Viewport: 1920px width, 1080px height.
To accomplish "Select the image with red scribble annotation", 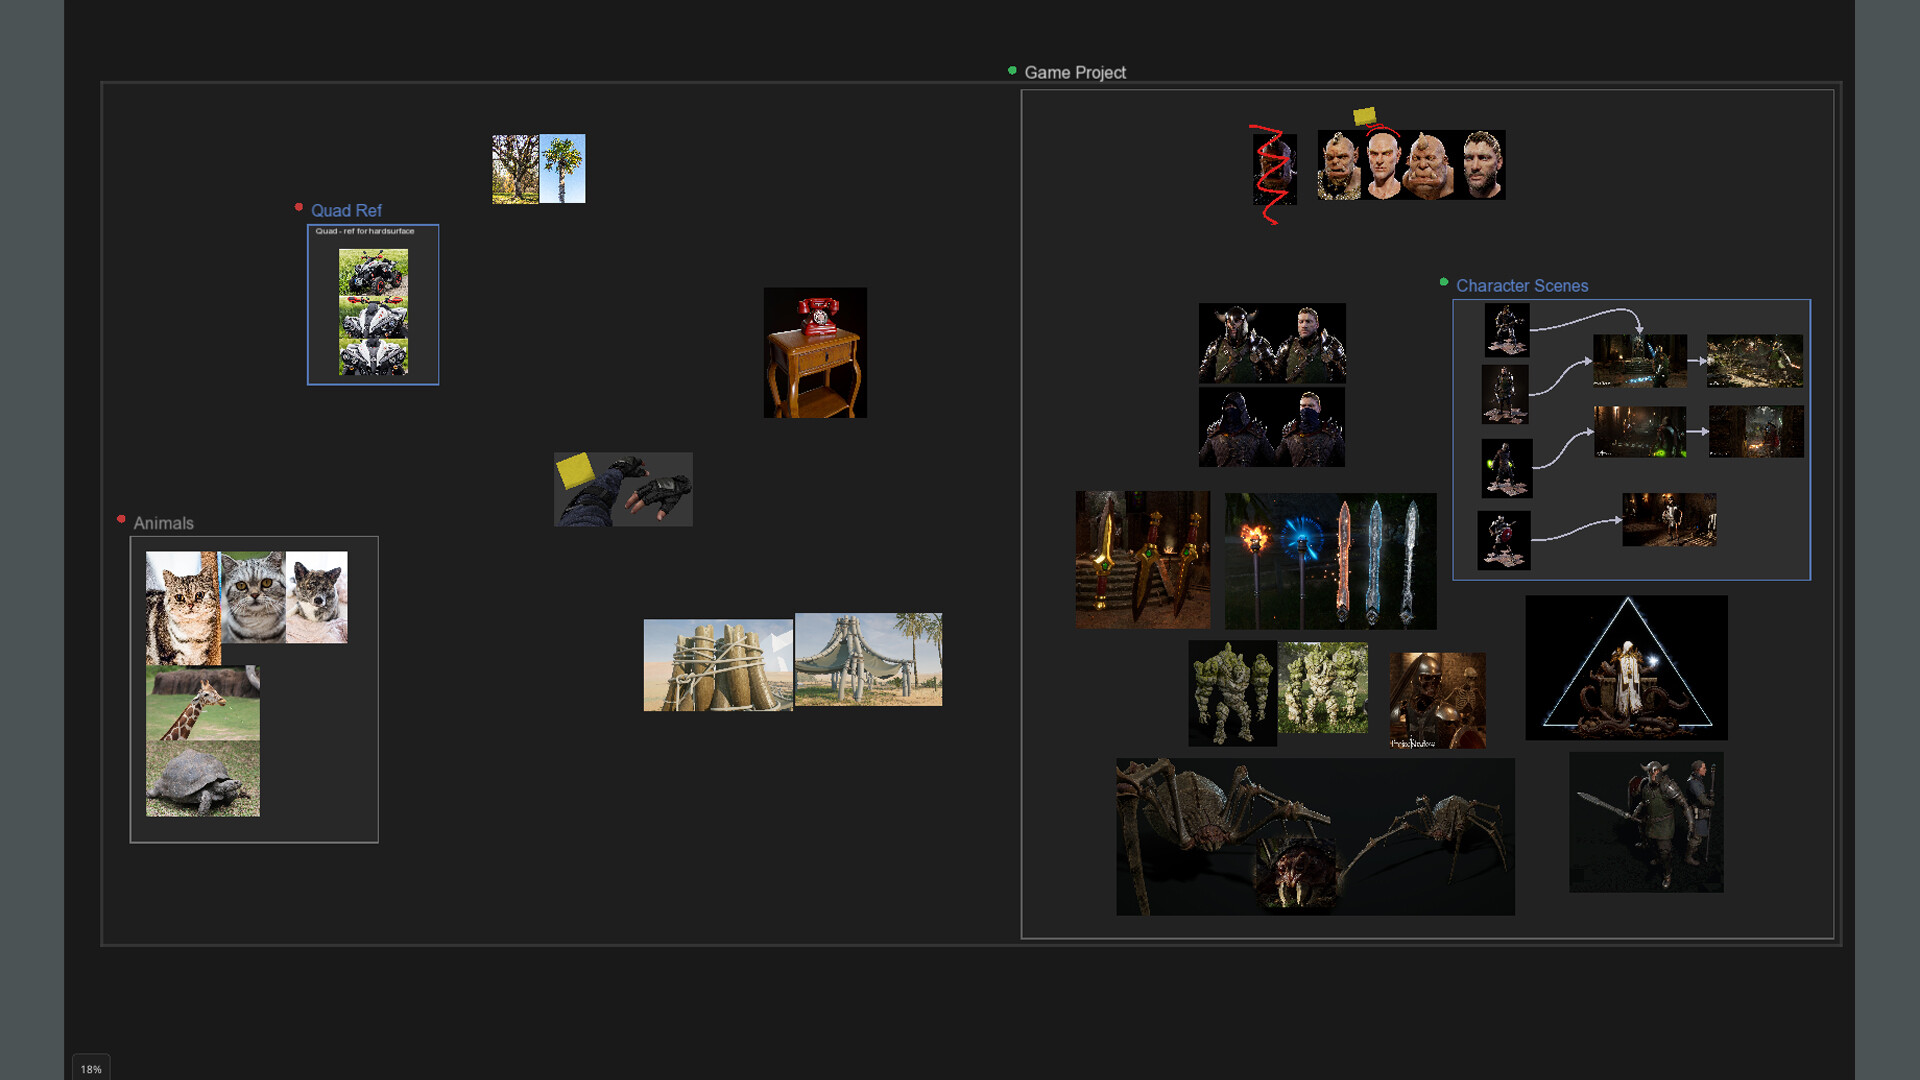I will click(1275, 170).
